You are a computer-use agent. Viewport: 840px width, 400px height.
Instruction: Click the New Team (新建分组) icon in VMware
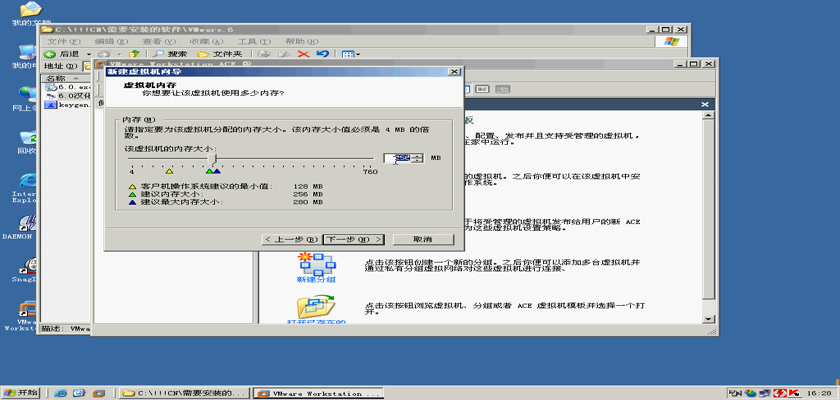316,263
